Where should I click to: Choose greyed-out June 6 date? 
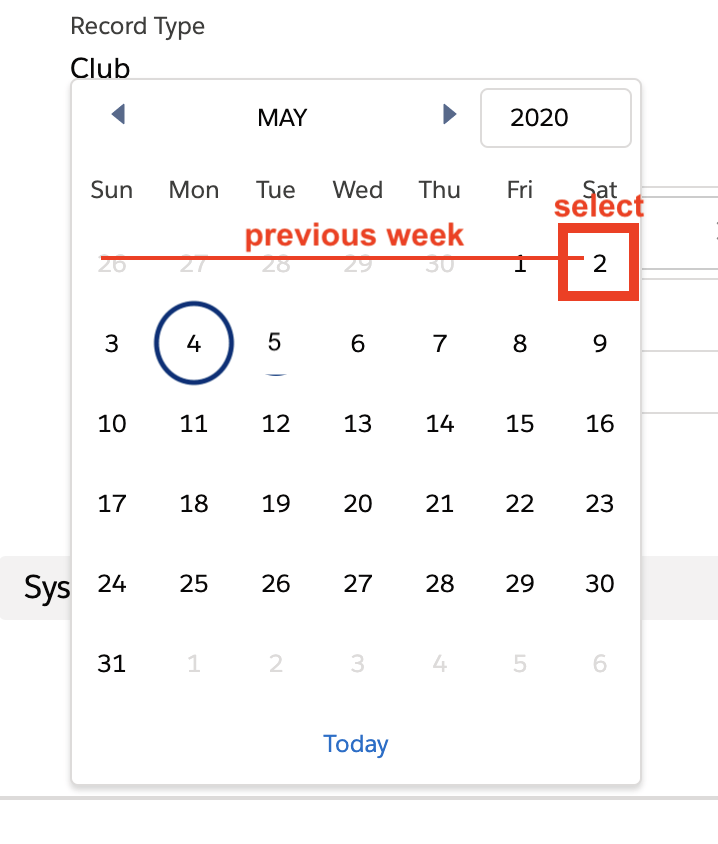599,664
